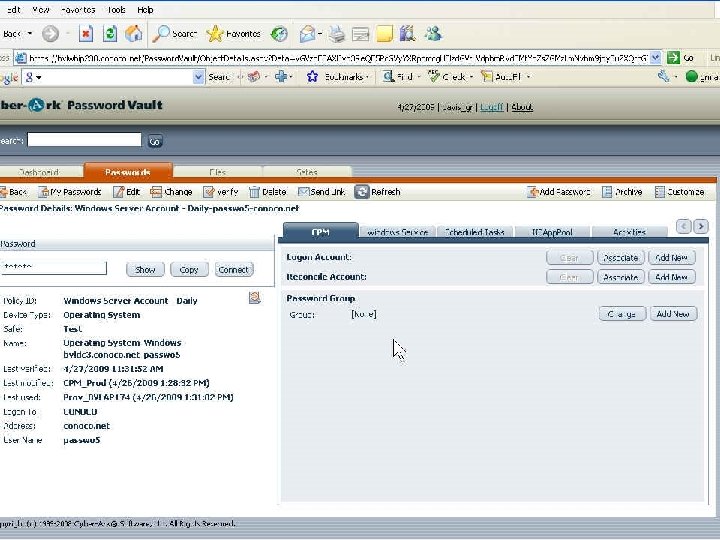Select the Passwords tab
This screenshot has width=720, height=540.
point(128,172)
